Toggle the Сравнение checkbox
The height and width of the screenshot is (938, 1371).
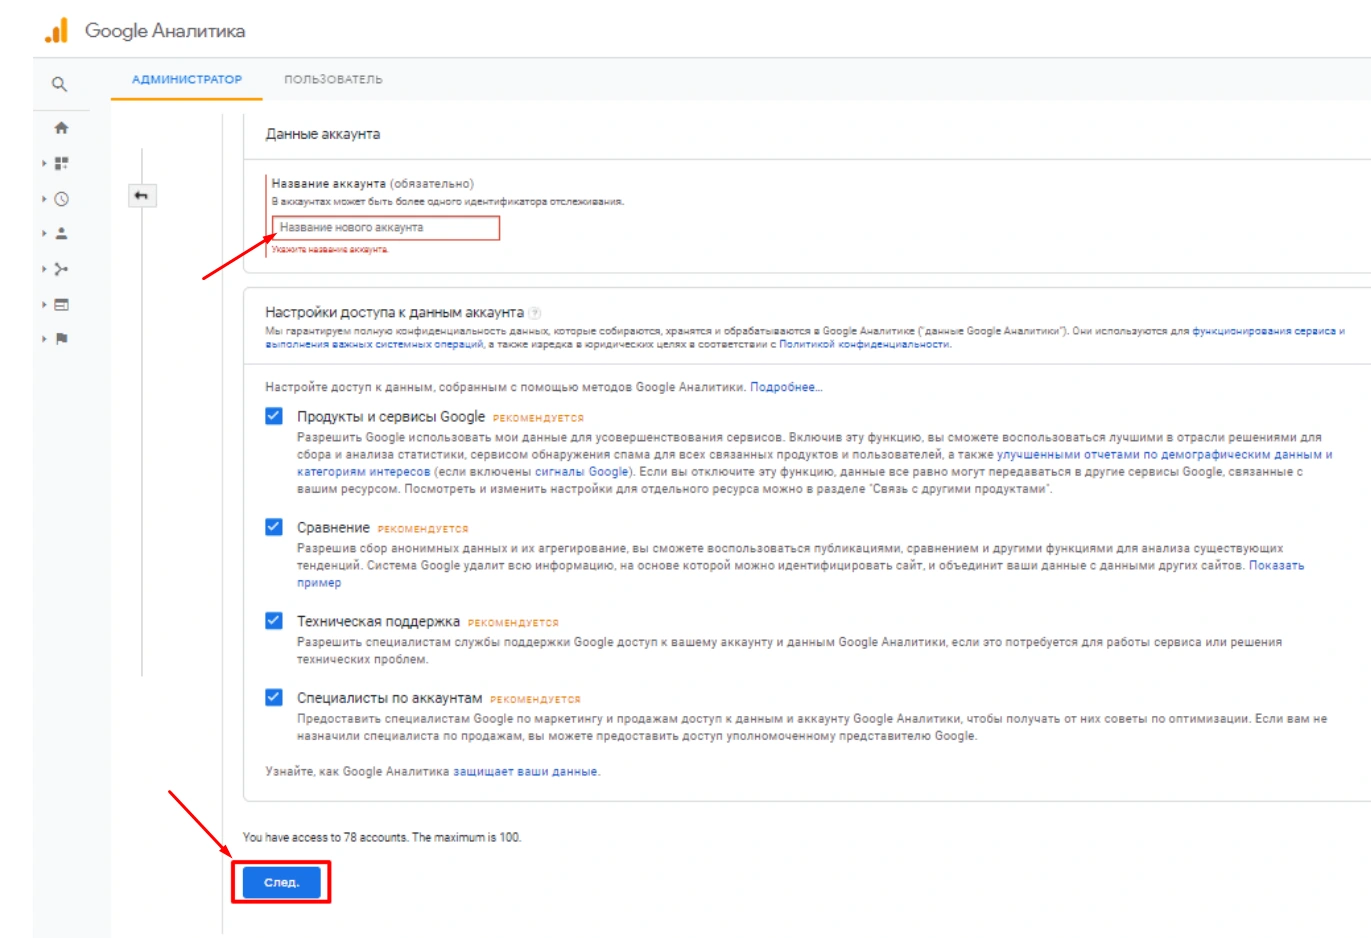tap(274, 527)
